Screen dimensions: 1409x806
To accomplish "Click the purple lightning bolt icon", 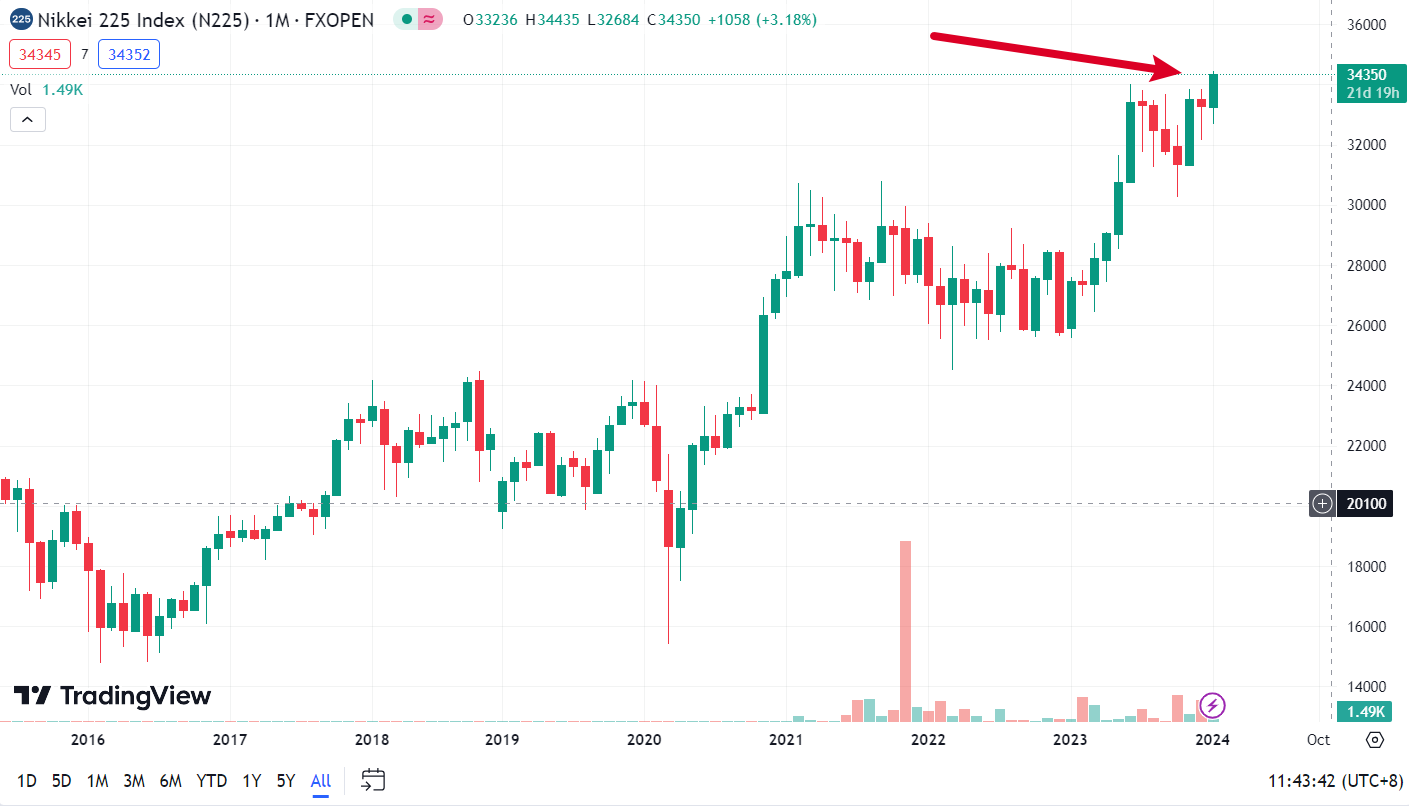I will click(x=1212, y=706).
